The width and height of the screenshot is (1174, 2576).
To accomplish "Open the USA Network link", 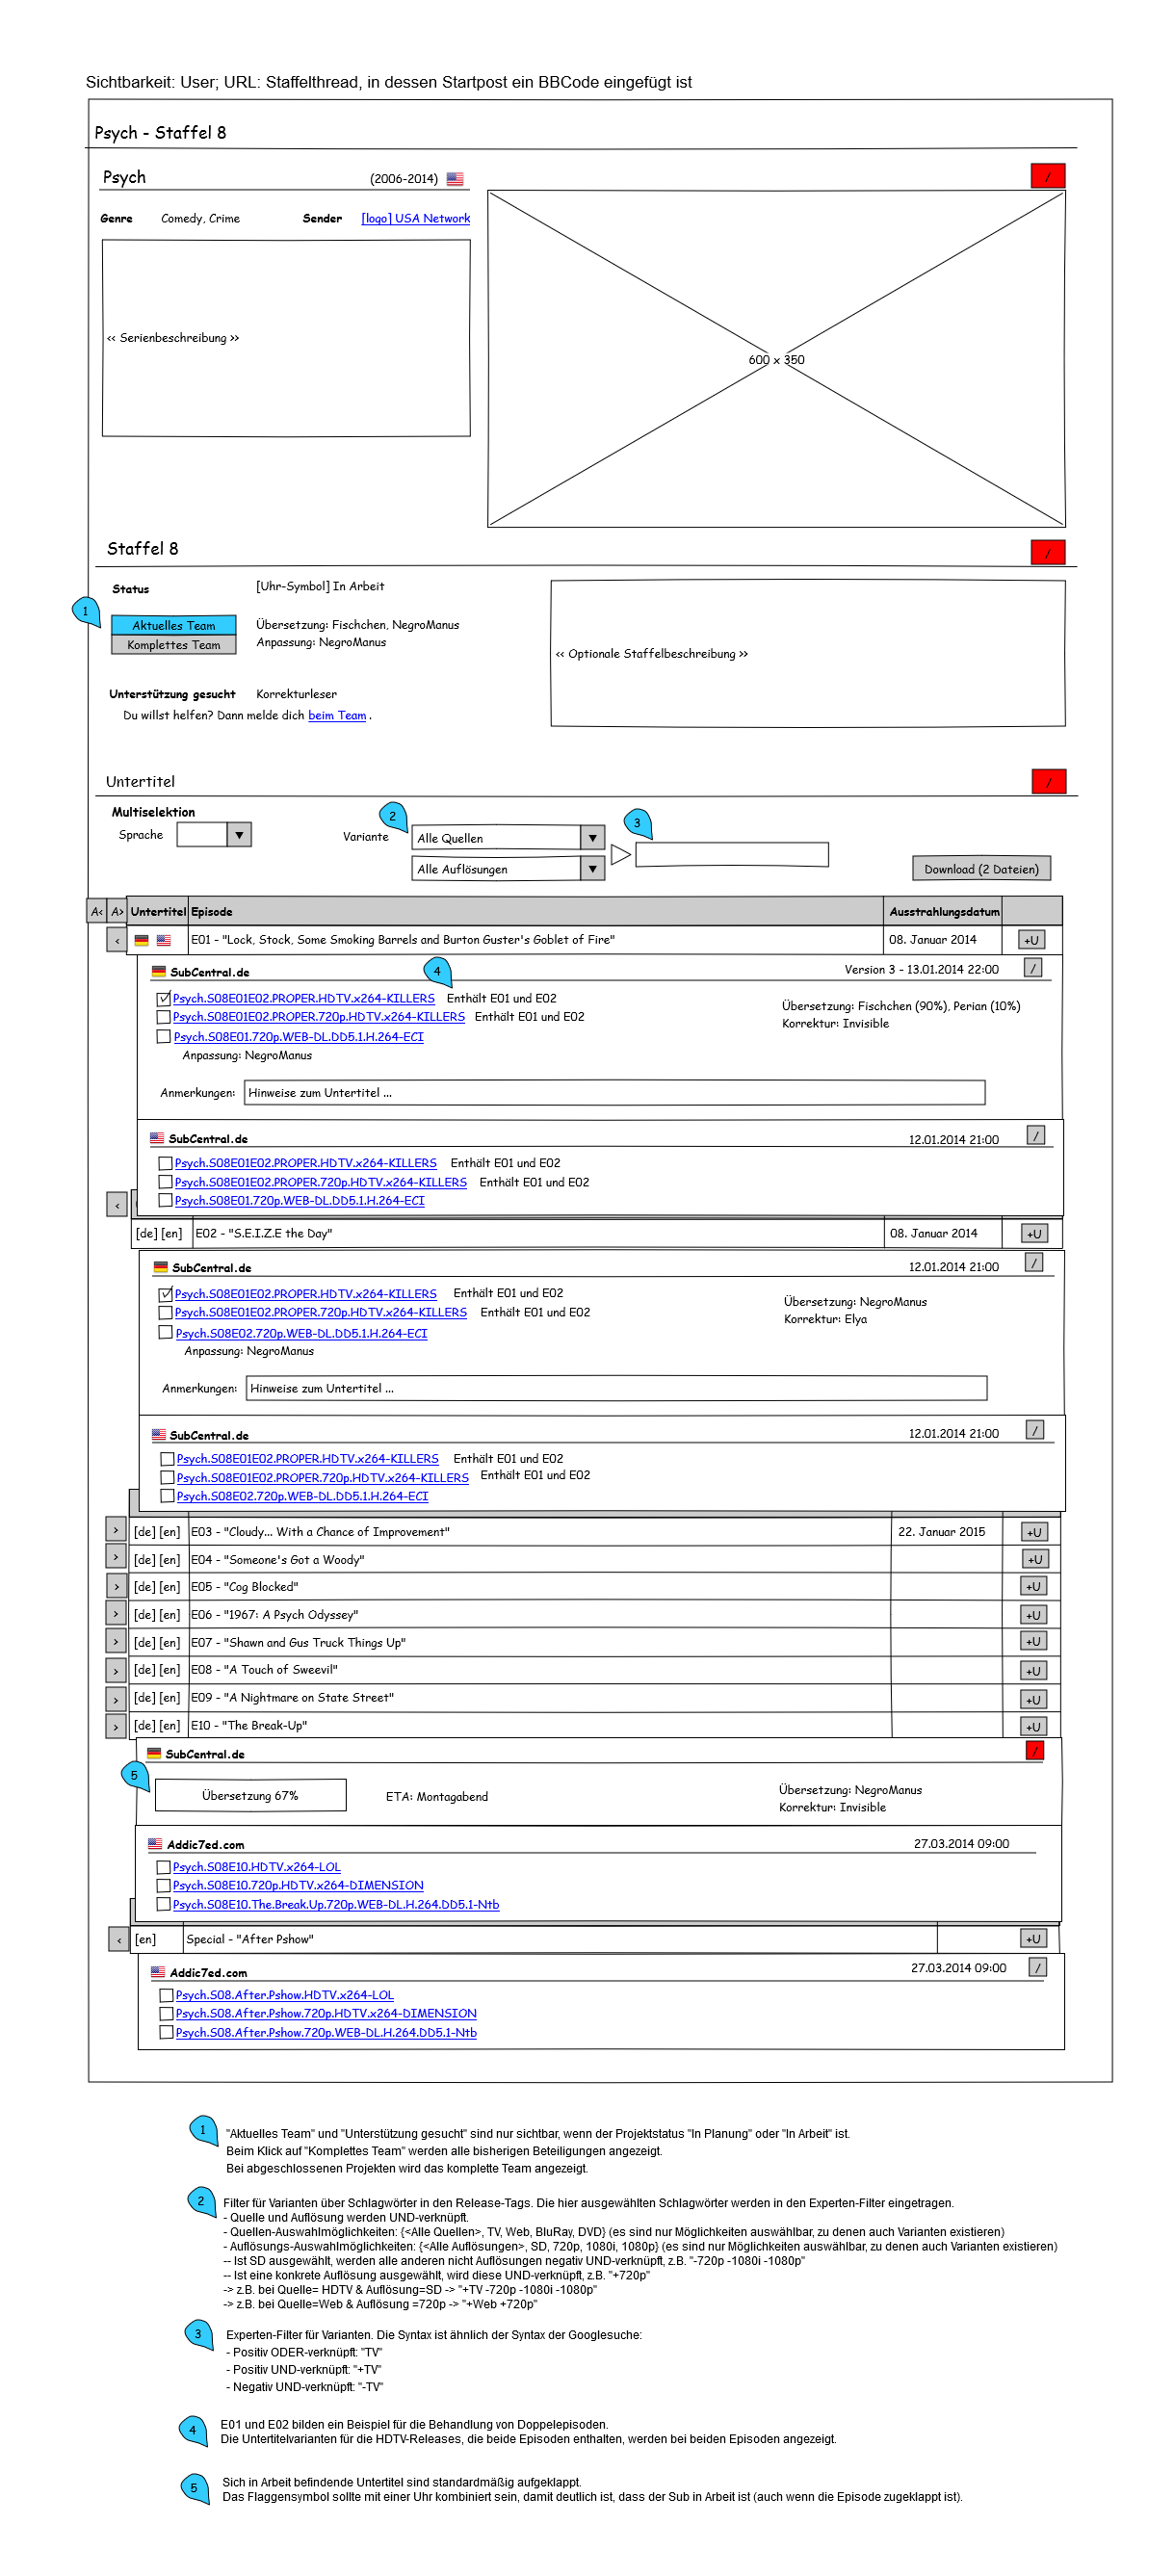I will pos(415,218).
